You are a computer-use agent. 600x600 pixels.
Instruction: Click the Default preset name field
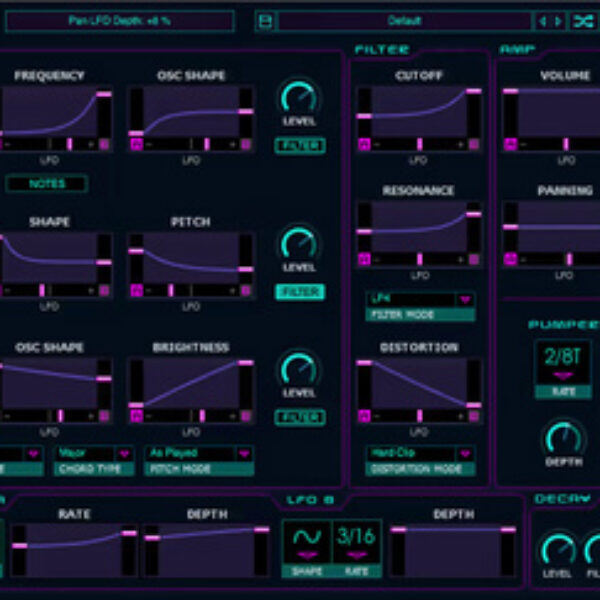click(x=404, y=21)
